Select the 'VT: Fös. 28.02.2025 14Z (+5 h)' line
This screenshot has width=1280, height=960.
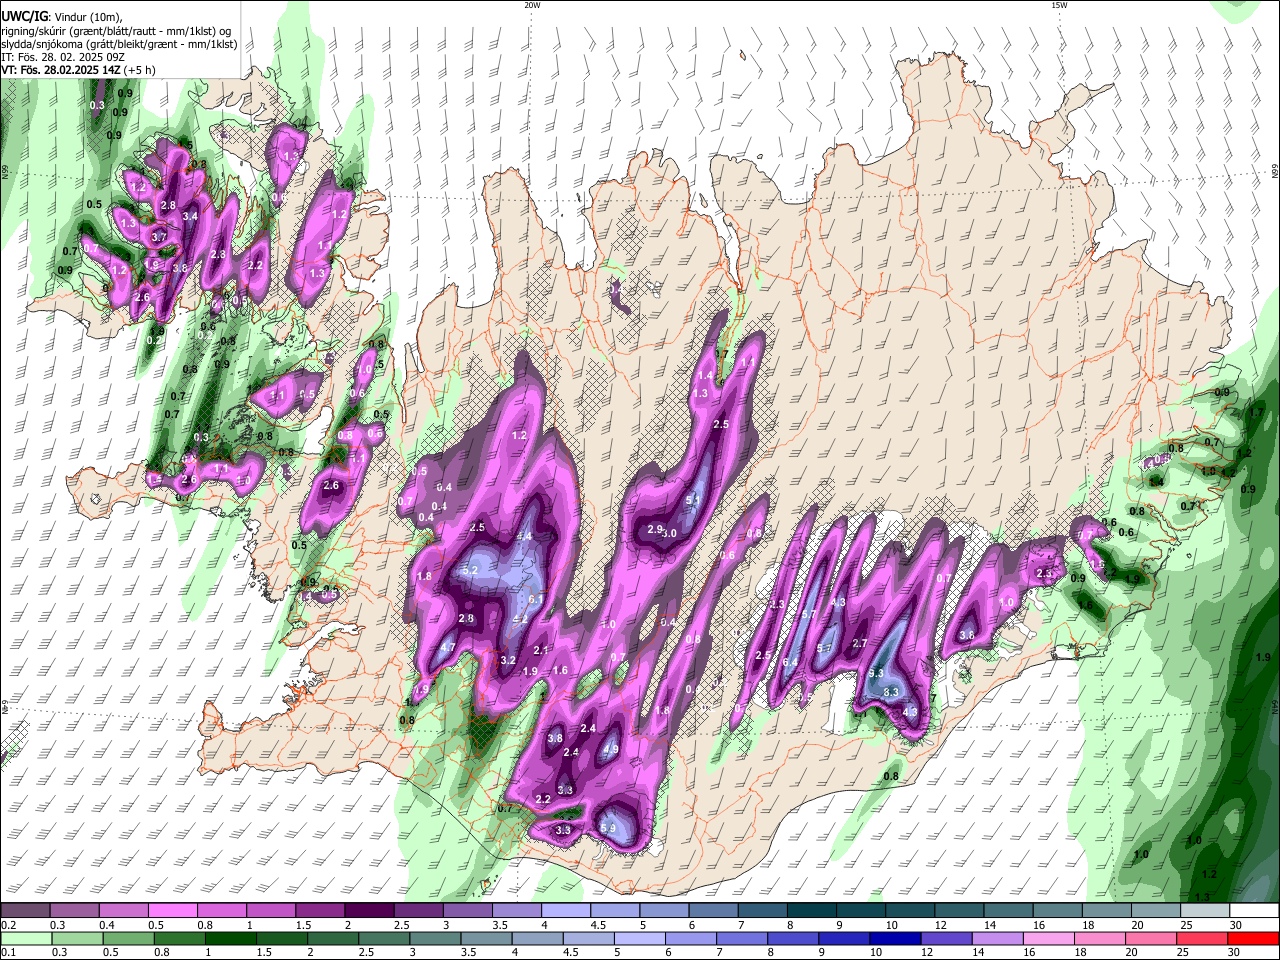click(78, 70)
